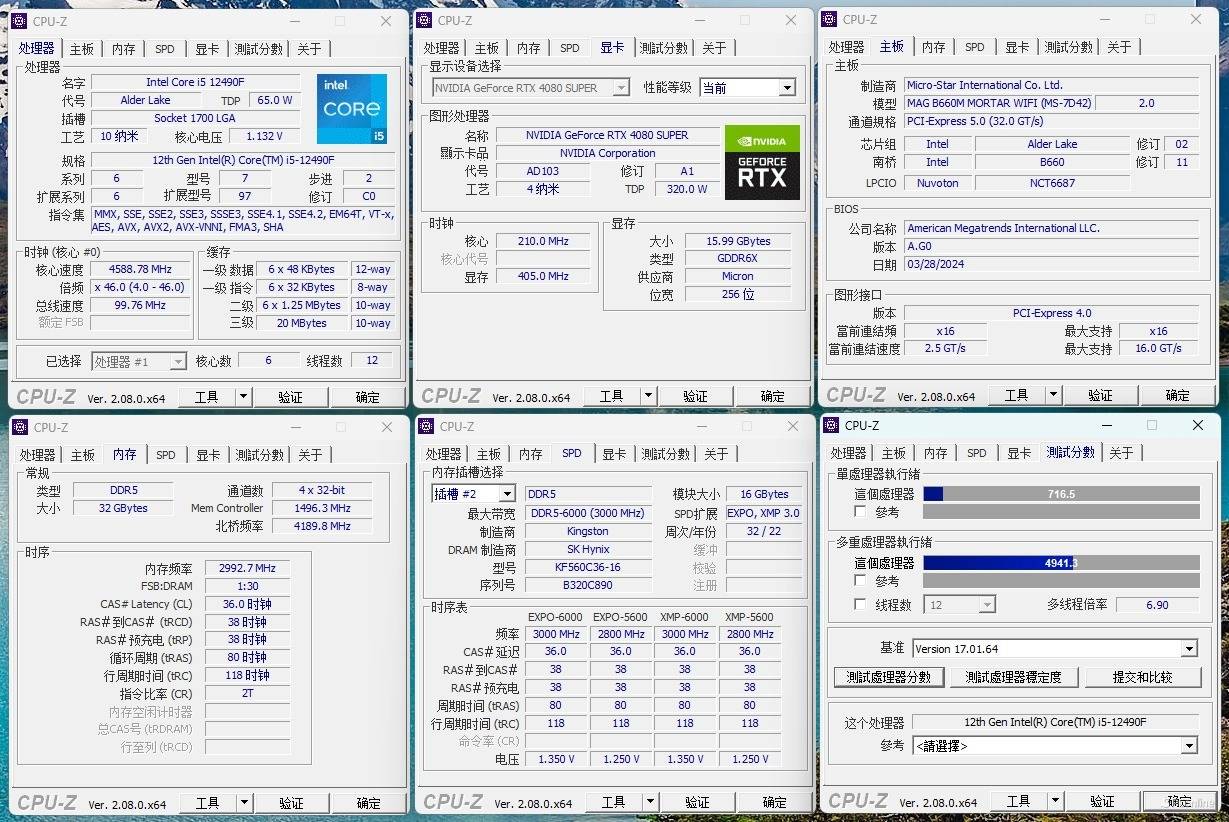Screen dimensions: 1229x822
Task: Expand 工具 arrow in mainboard window
Action: click(1053, 395)
